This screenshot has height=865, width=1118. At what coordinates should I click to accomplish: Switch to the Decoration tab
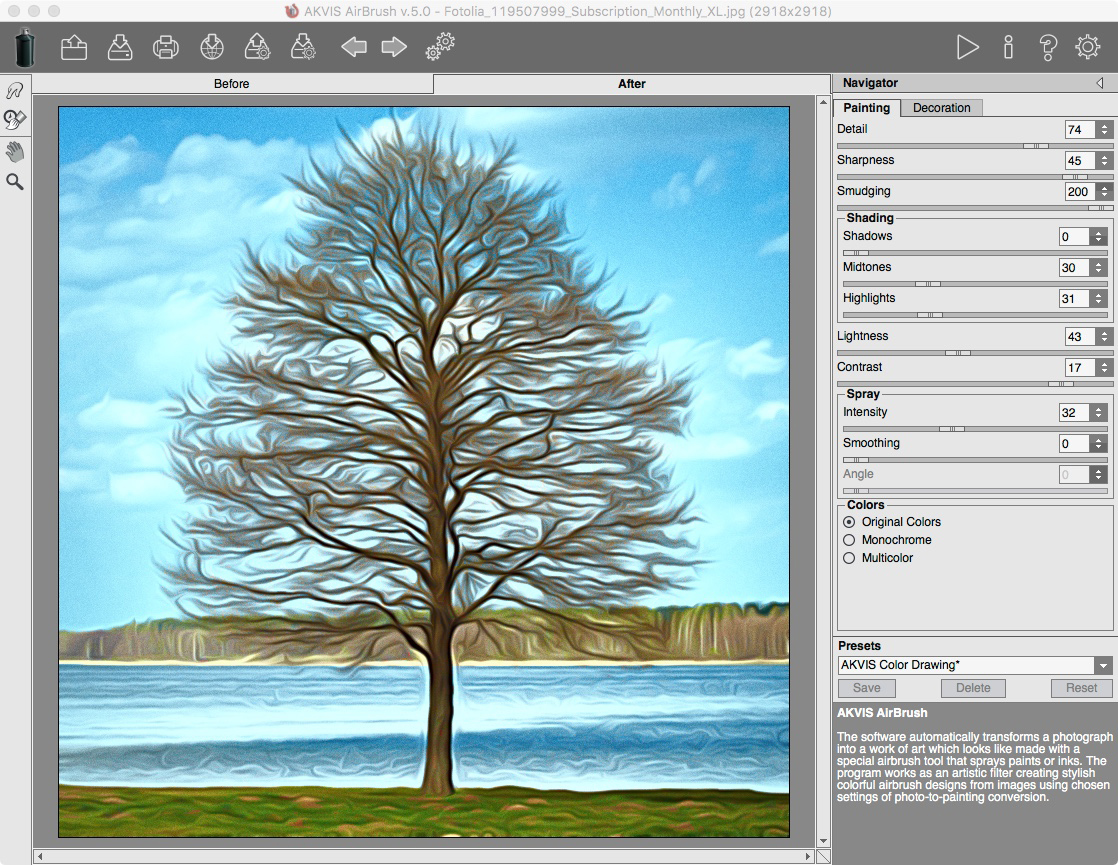pos(941,108)
